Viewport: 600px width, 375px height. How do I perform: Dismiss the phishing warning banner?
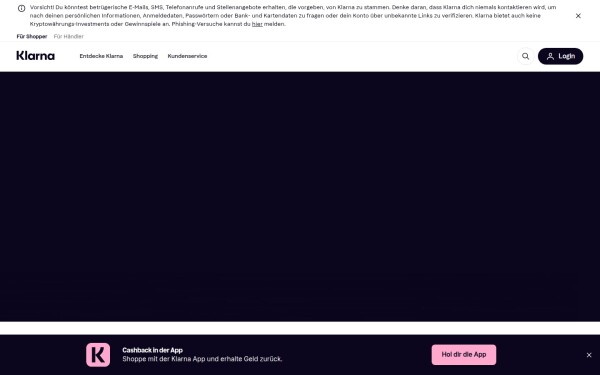pyautogui.click(x=578, y=16)
